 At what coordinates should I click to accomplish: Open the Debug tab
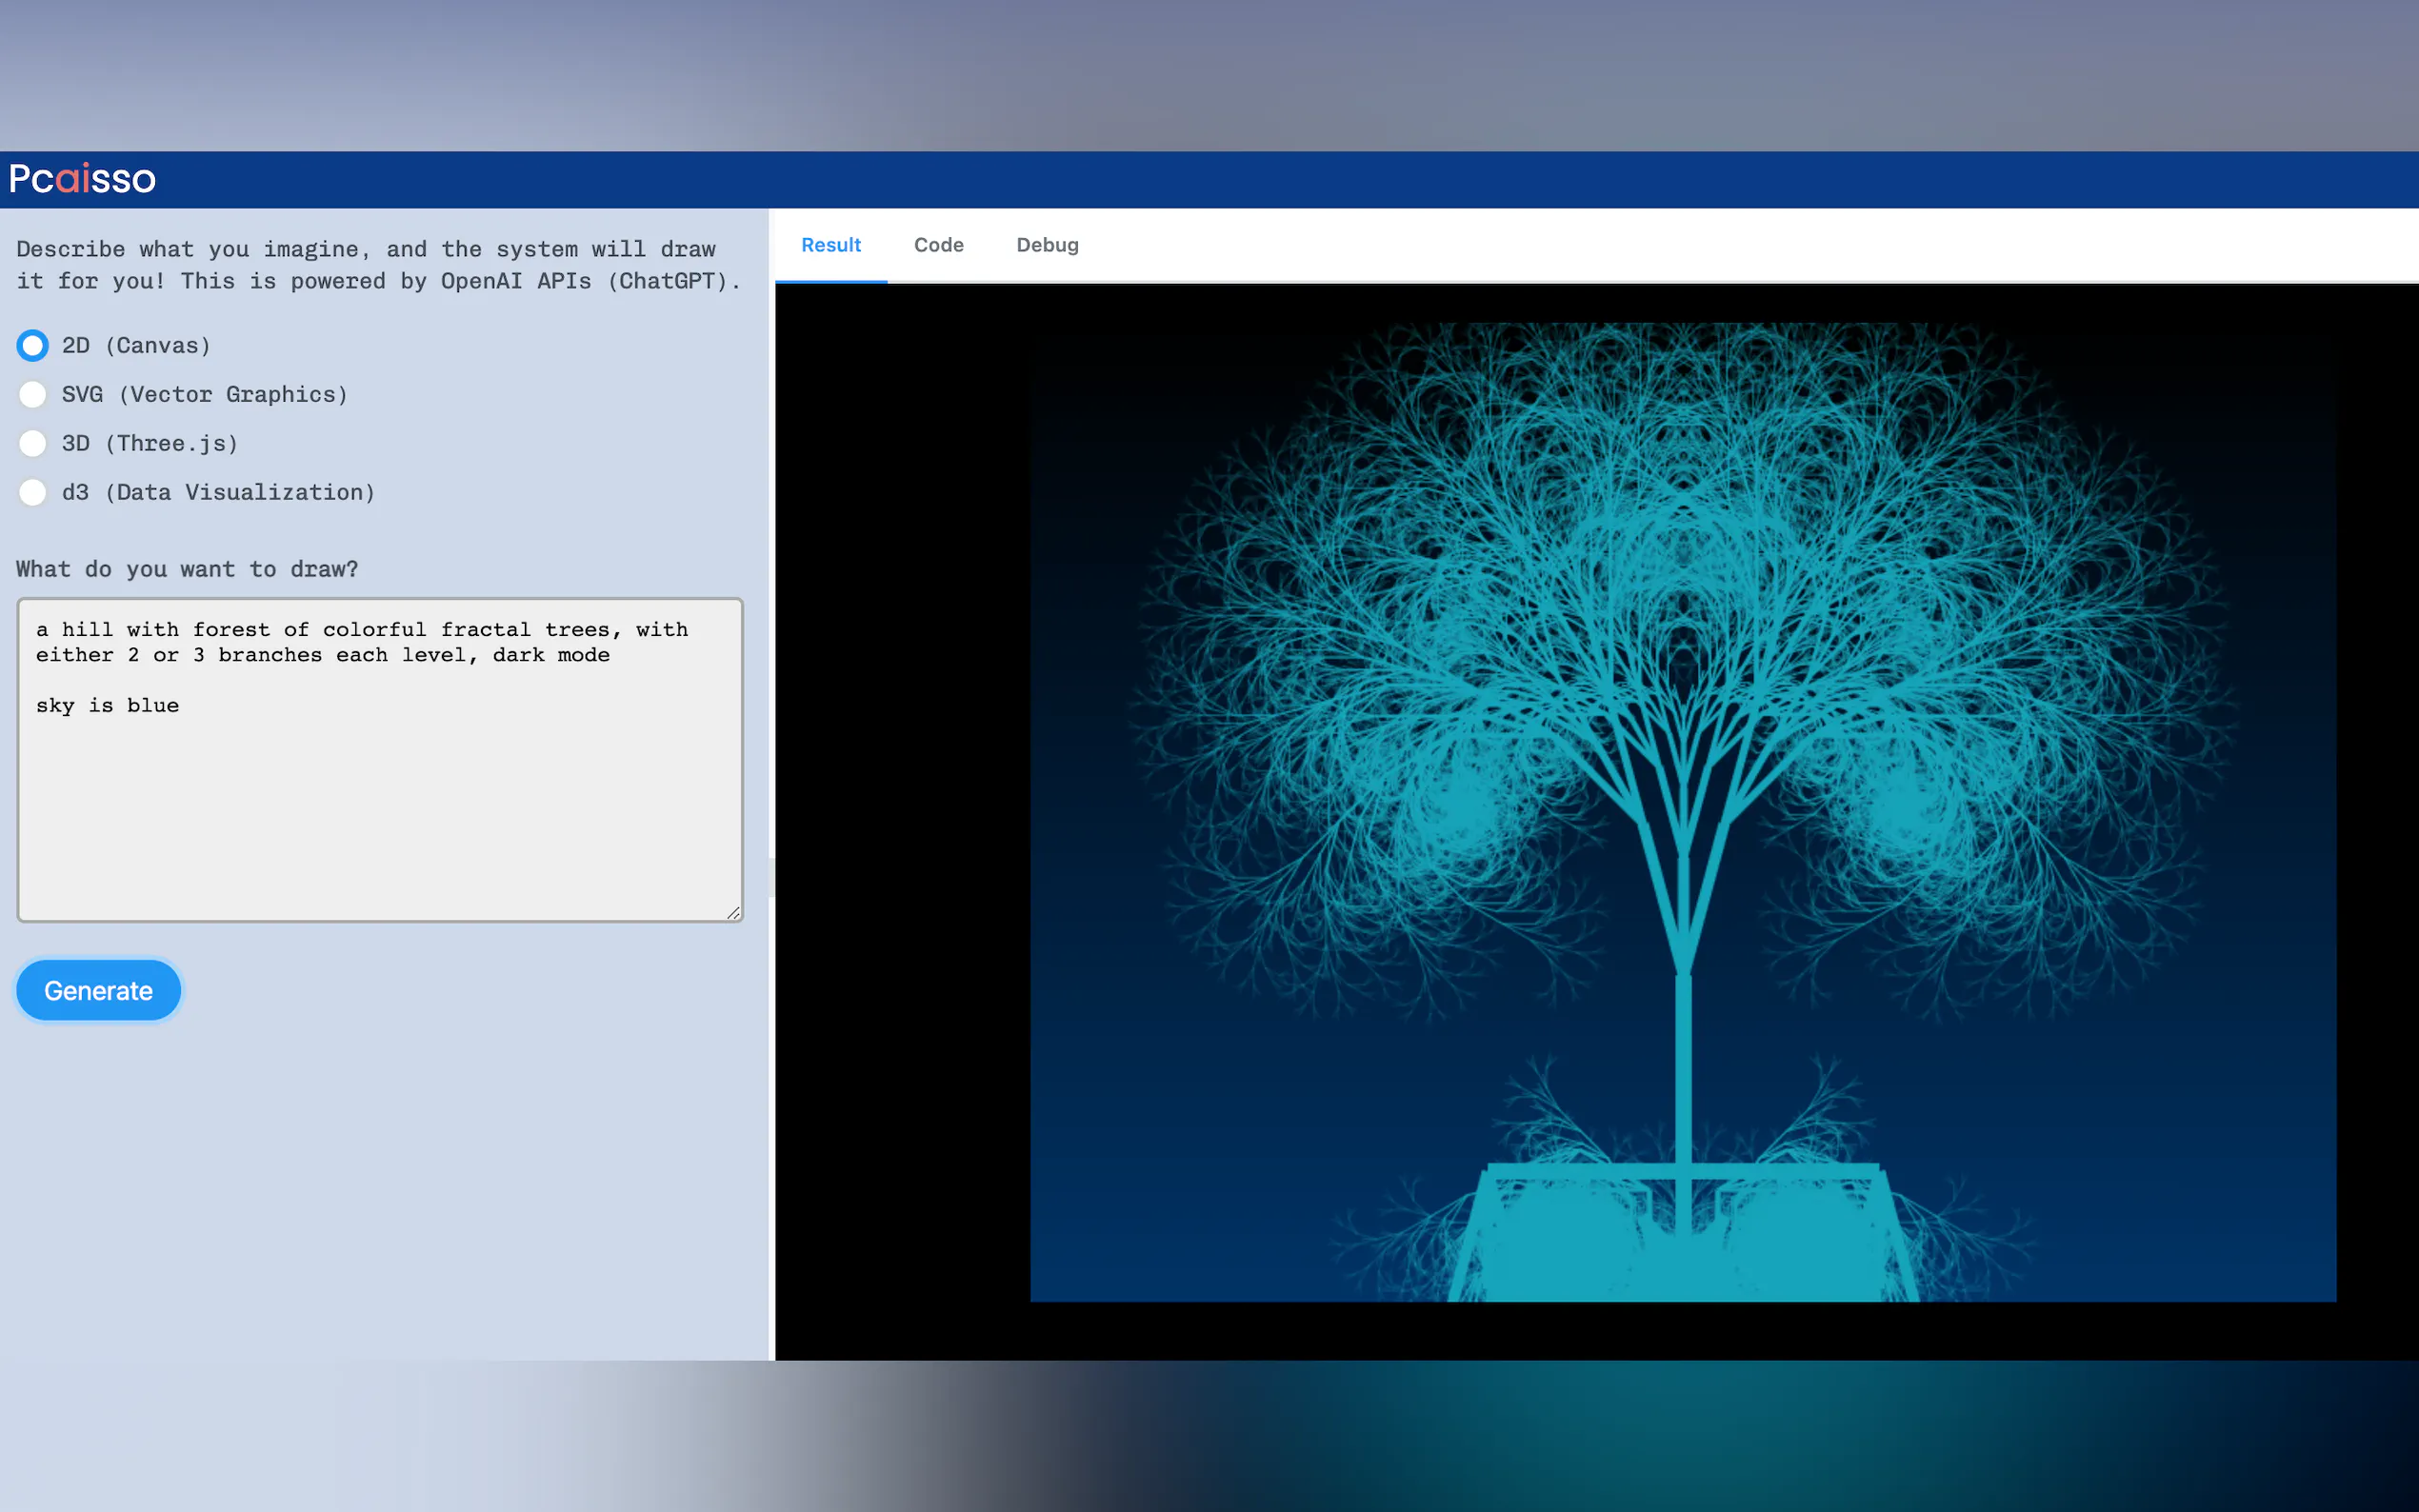(1047, 245)
